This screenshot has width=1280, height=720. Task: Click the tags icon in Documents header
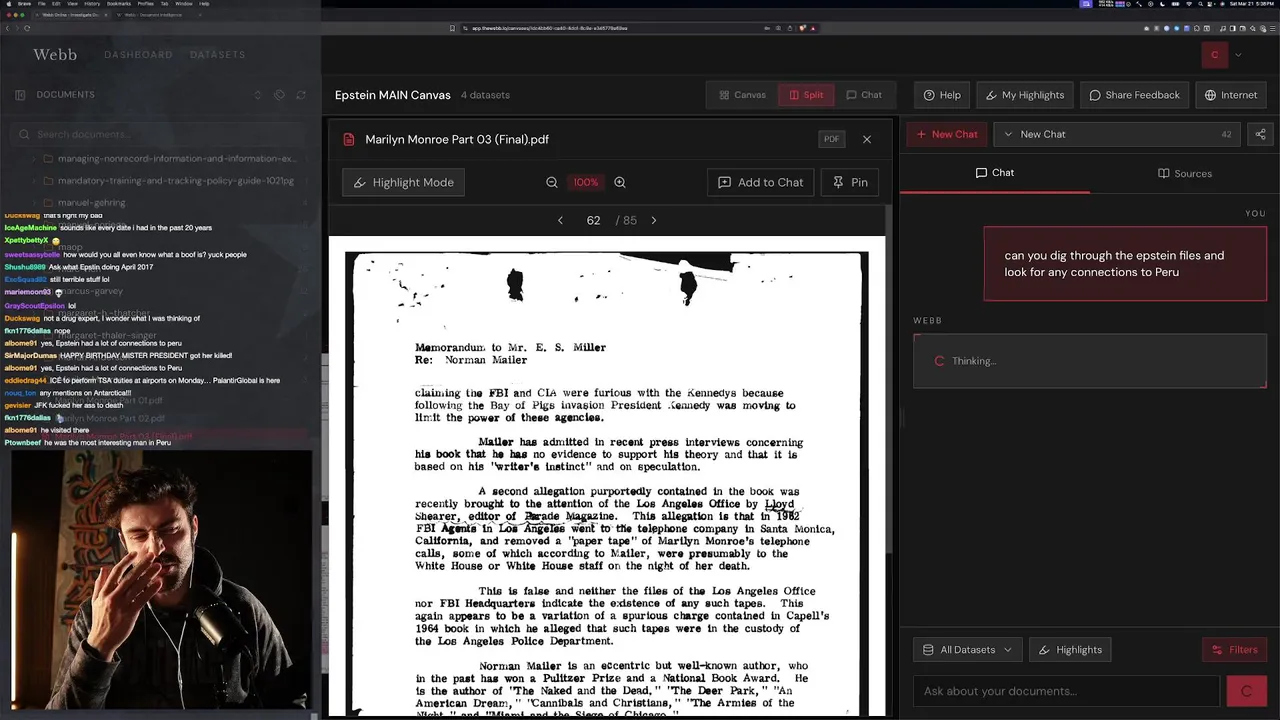[x=279, y=95]
